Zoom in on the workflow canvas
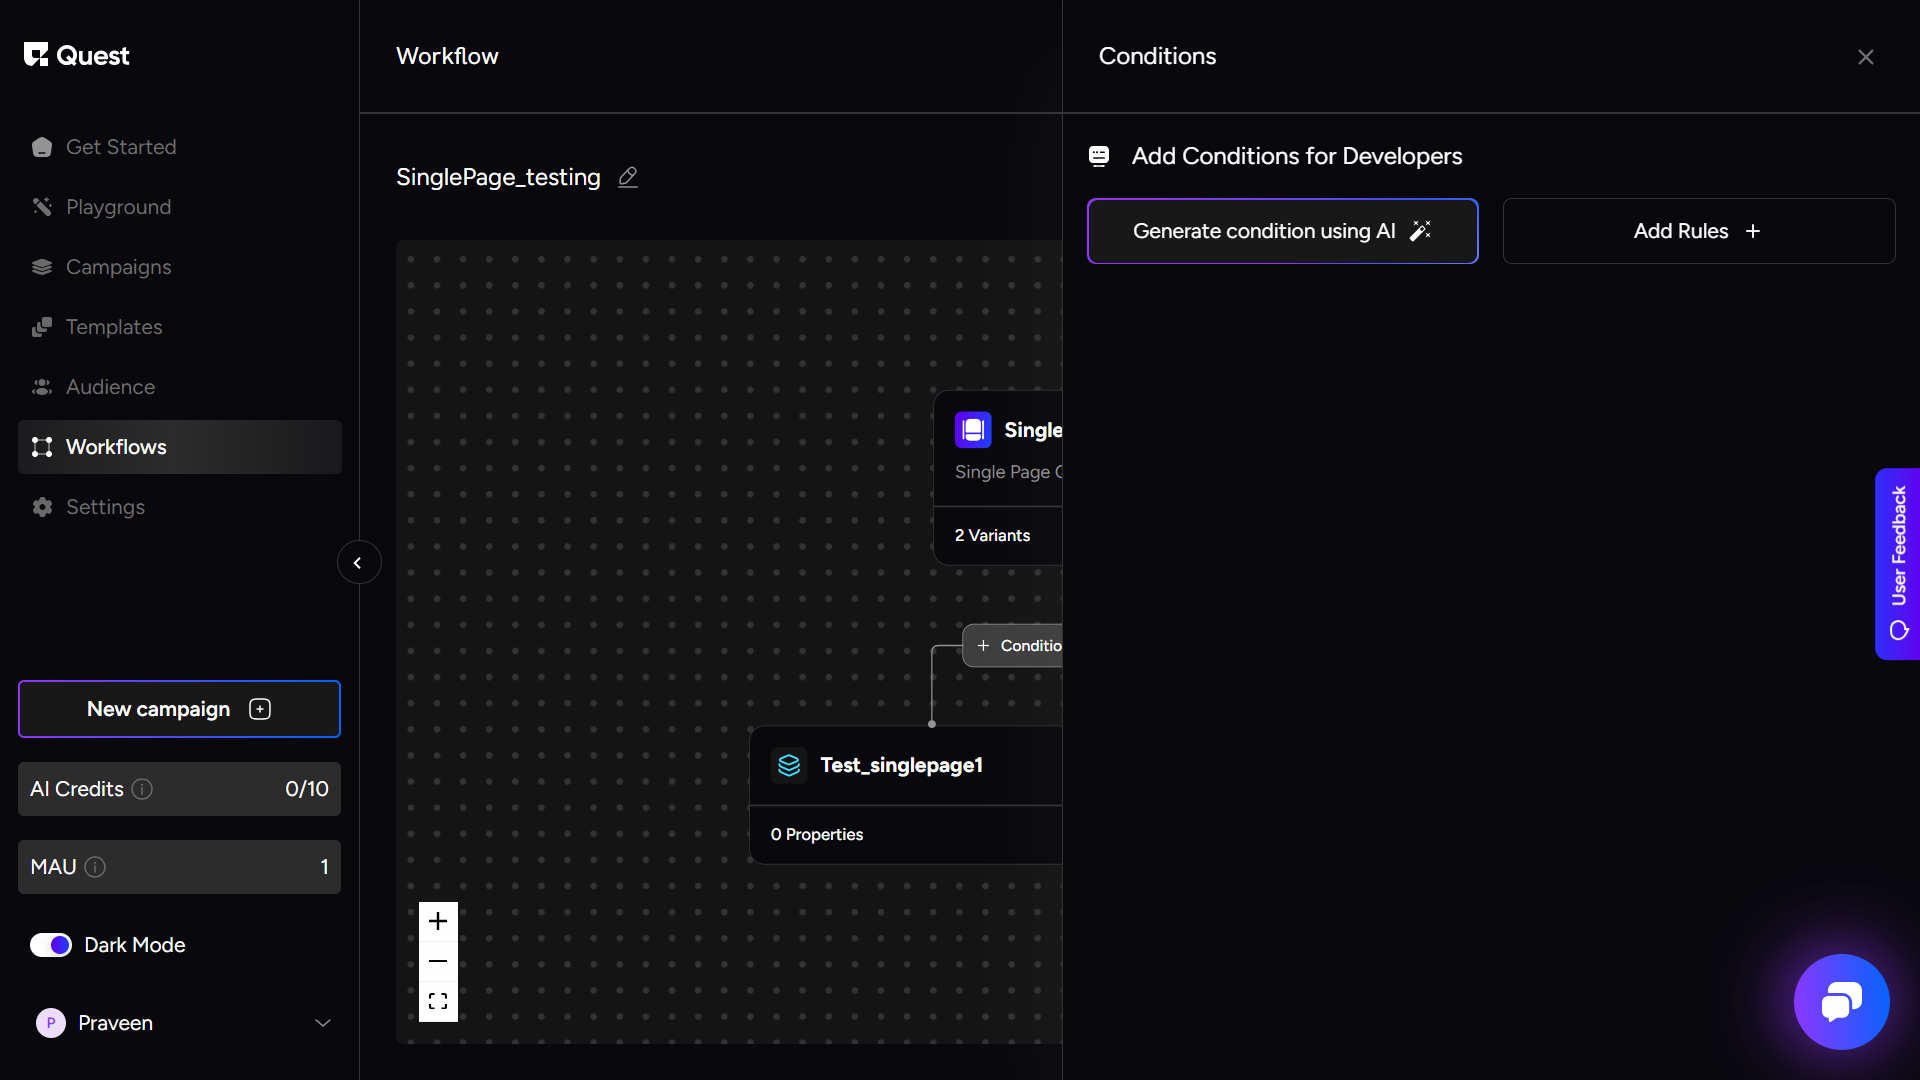The height and width of the screenshot is (1080, 1920). point(438,921)
